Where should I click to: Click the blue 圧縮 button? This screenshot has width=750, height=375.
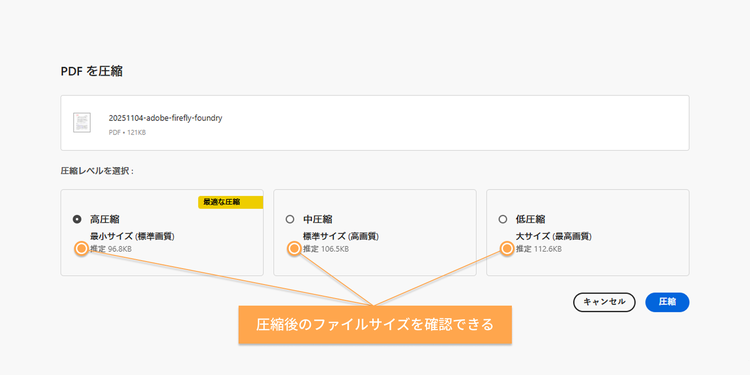tap(667, 302)
